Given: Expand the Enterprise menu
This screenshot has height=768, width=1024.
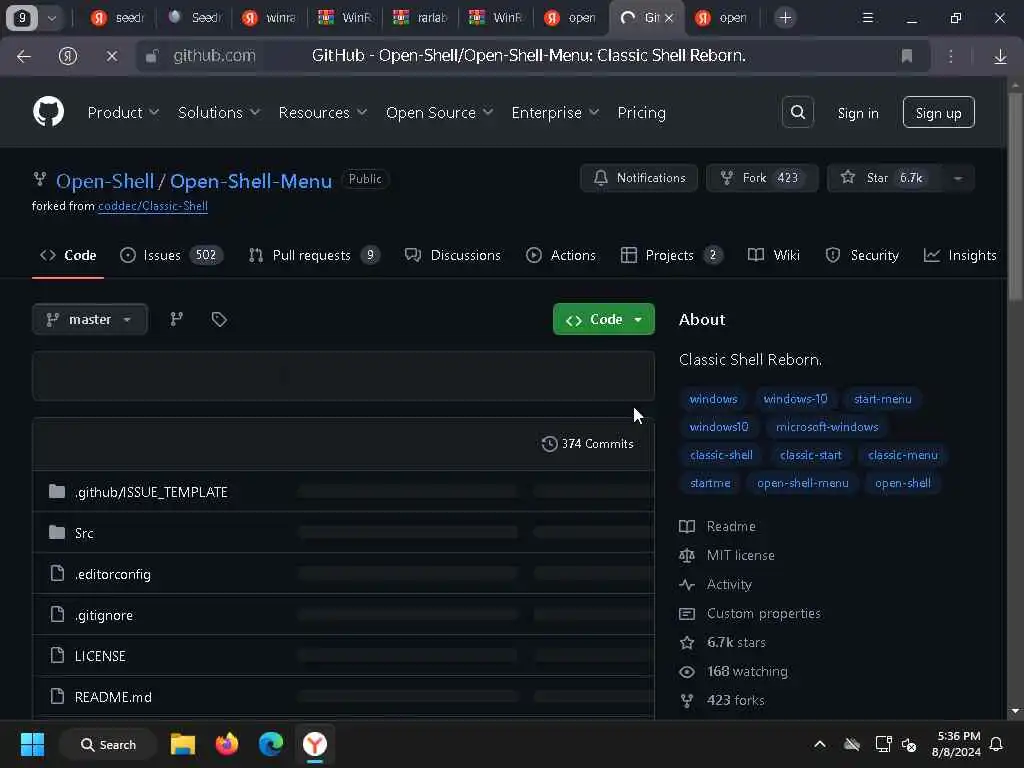Looking at the screenshot, I should [x=555, y=112].
